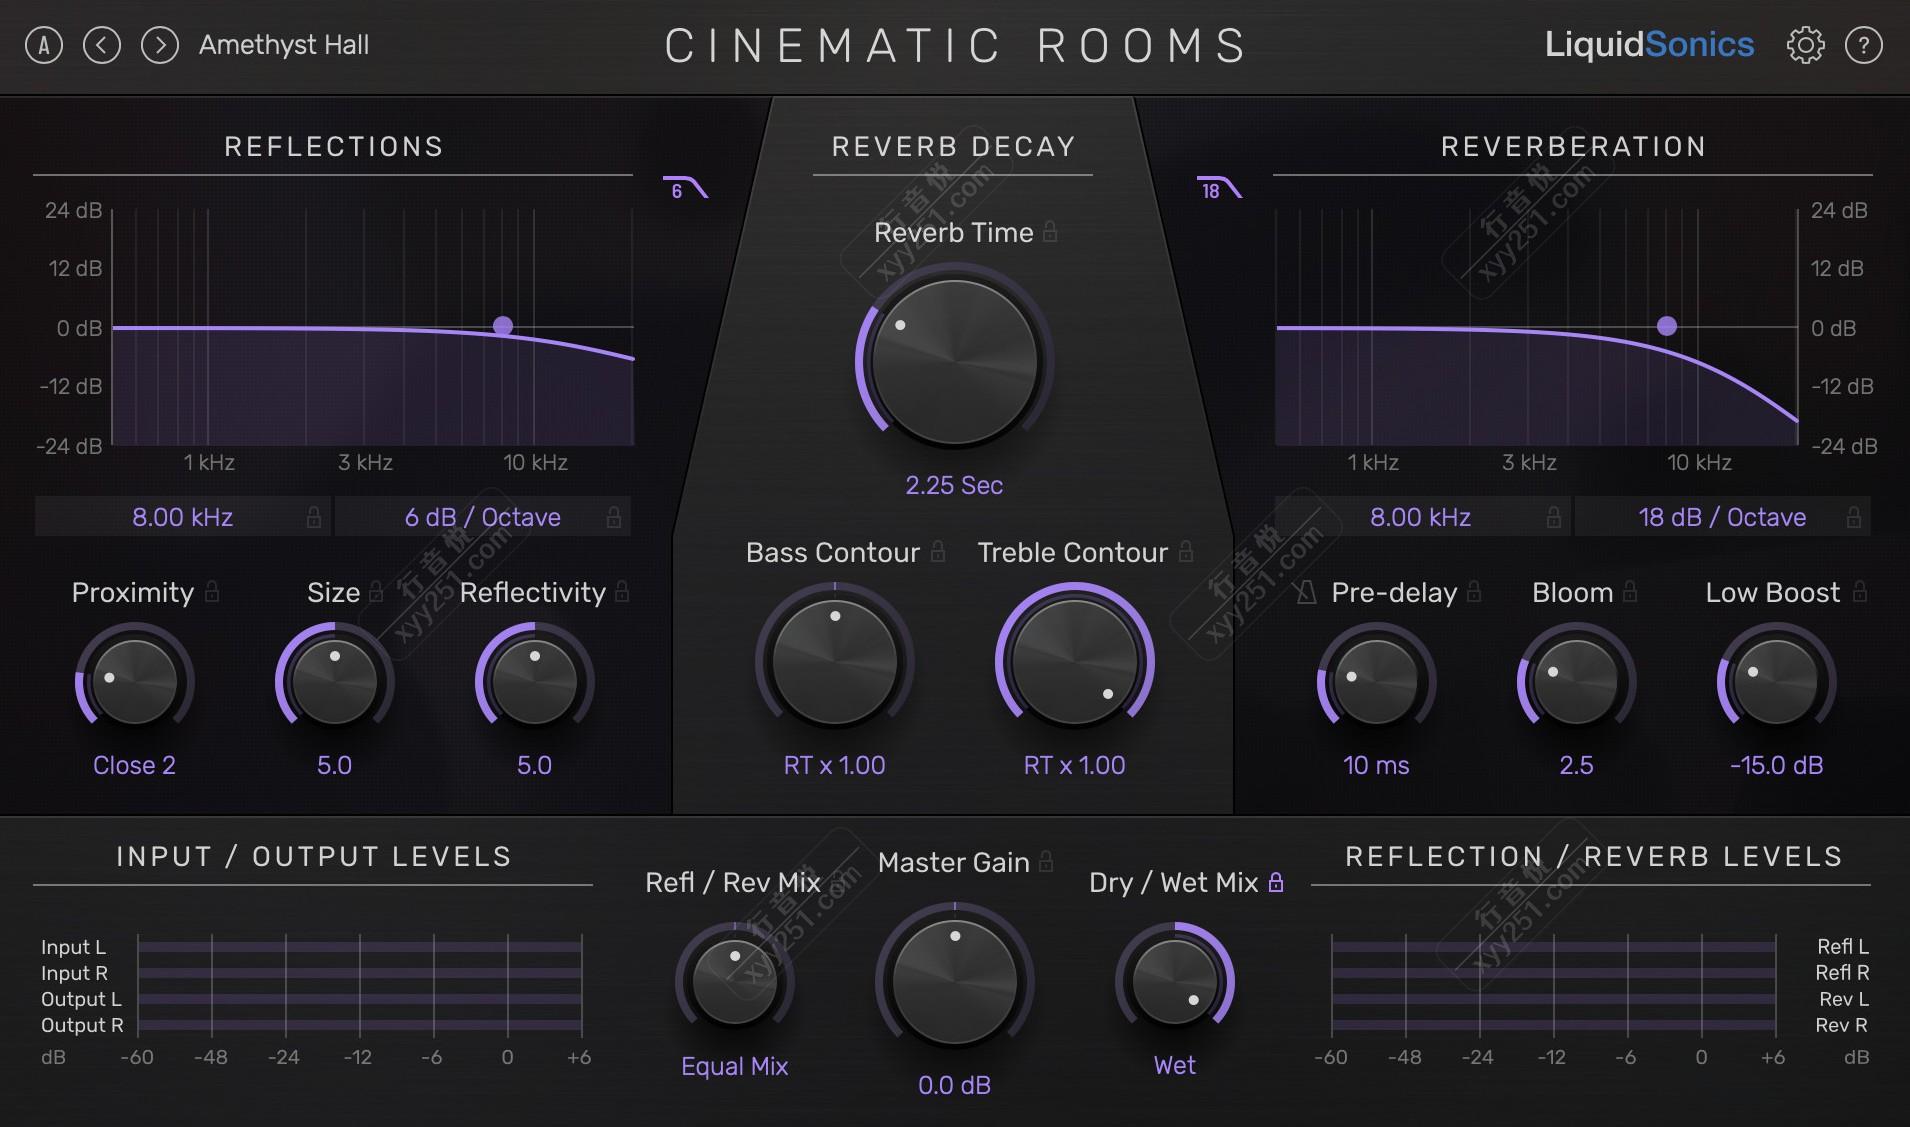Click the Refl / Rev Mix knob
This screenshot has height=1127, width=1910.
pyautogui.click(x=734, y=981)
